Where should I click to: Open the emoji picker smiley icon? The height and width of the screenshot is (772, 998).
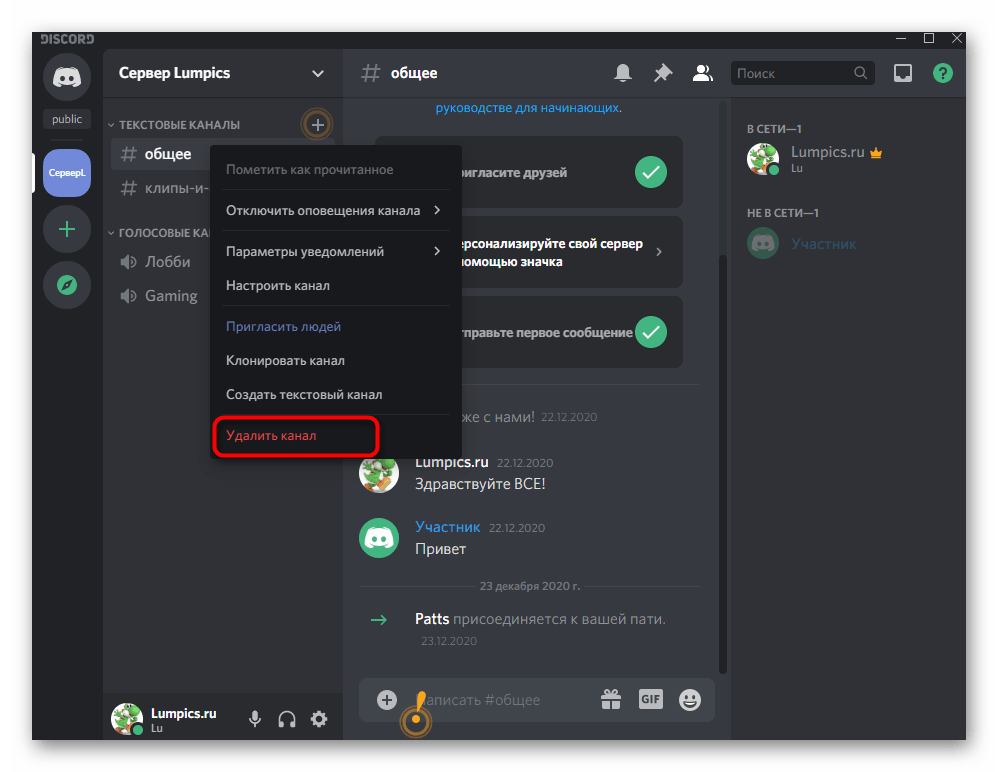(x=690, y=699)
